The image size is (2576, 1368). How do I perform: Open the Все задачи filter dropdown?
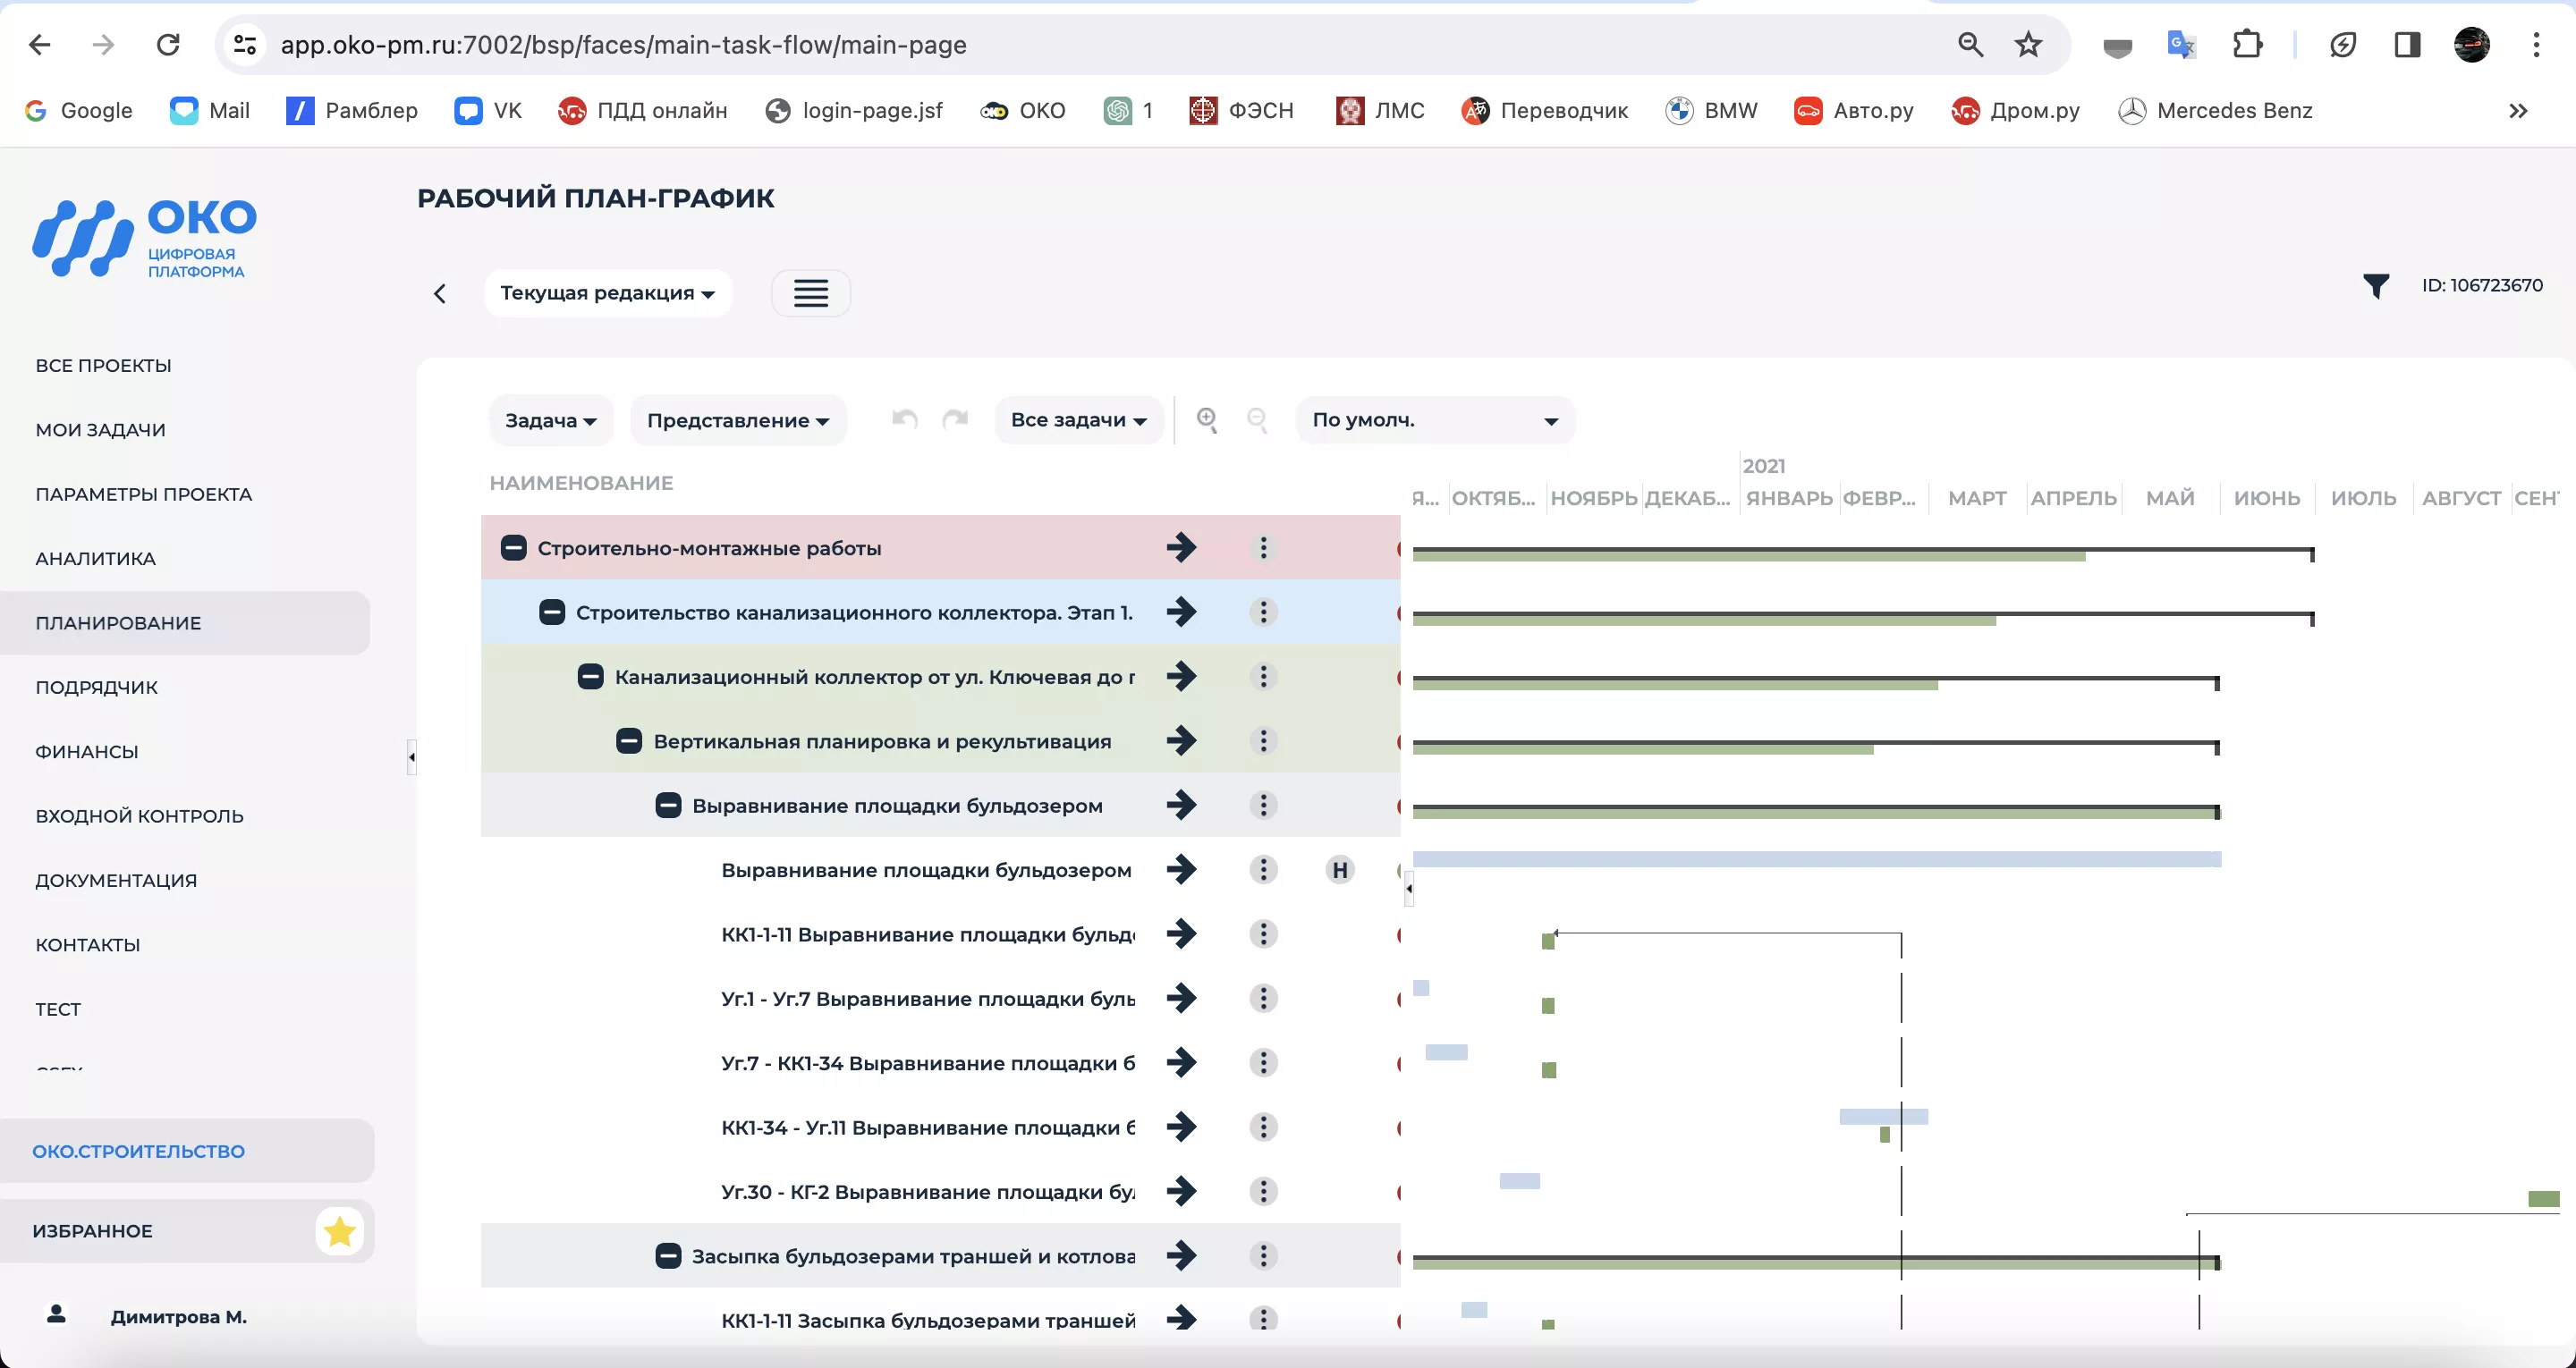1077,420
